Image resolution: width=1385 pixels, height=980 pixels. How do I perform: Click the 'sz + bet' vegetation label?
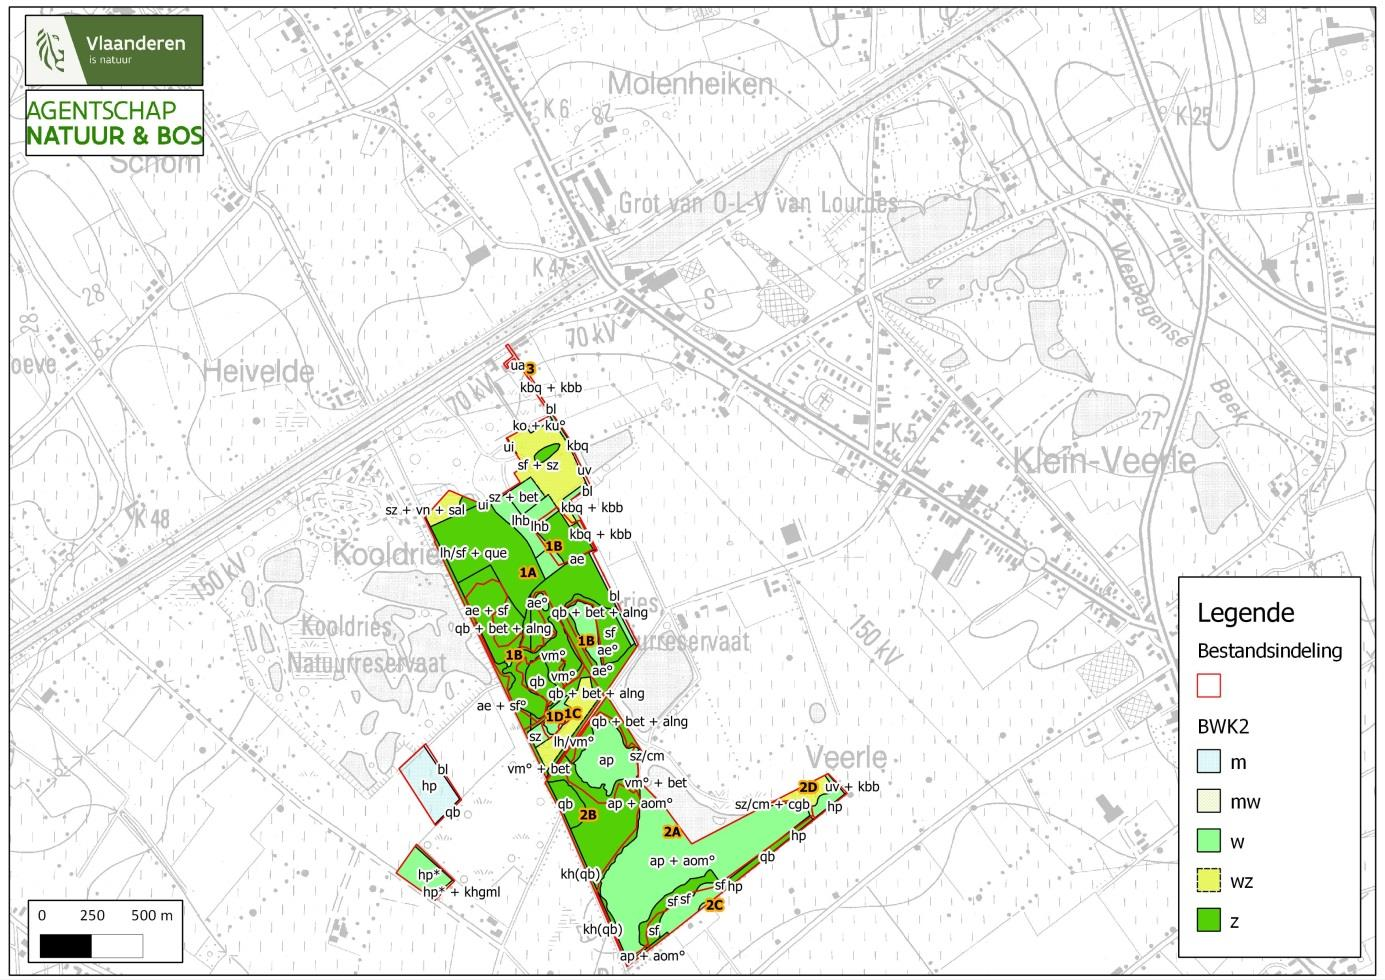click(x=513, y=497)
